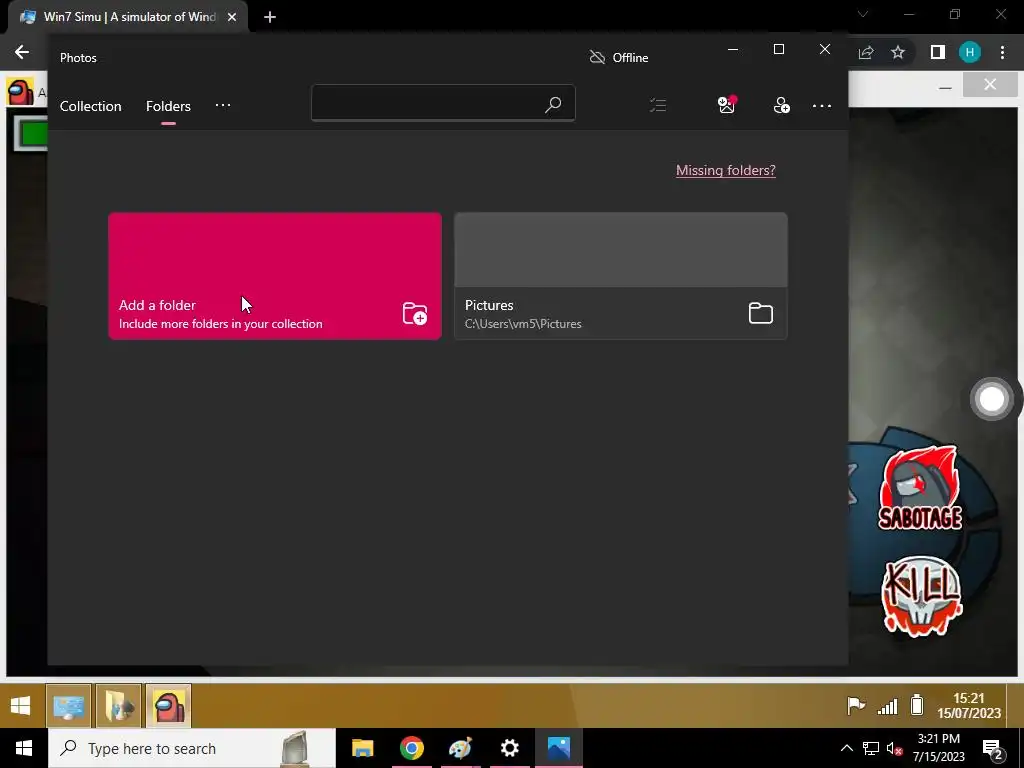The image size is (1024, 768).
Task: Click the white circular joystick button in game
Action: [992, 399]
